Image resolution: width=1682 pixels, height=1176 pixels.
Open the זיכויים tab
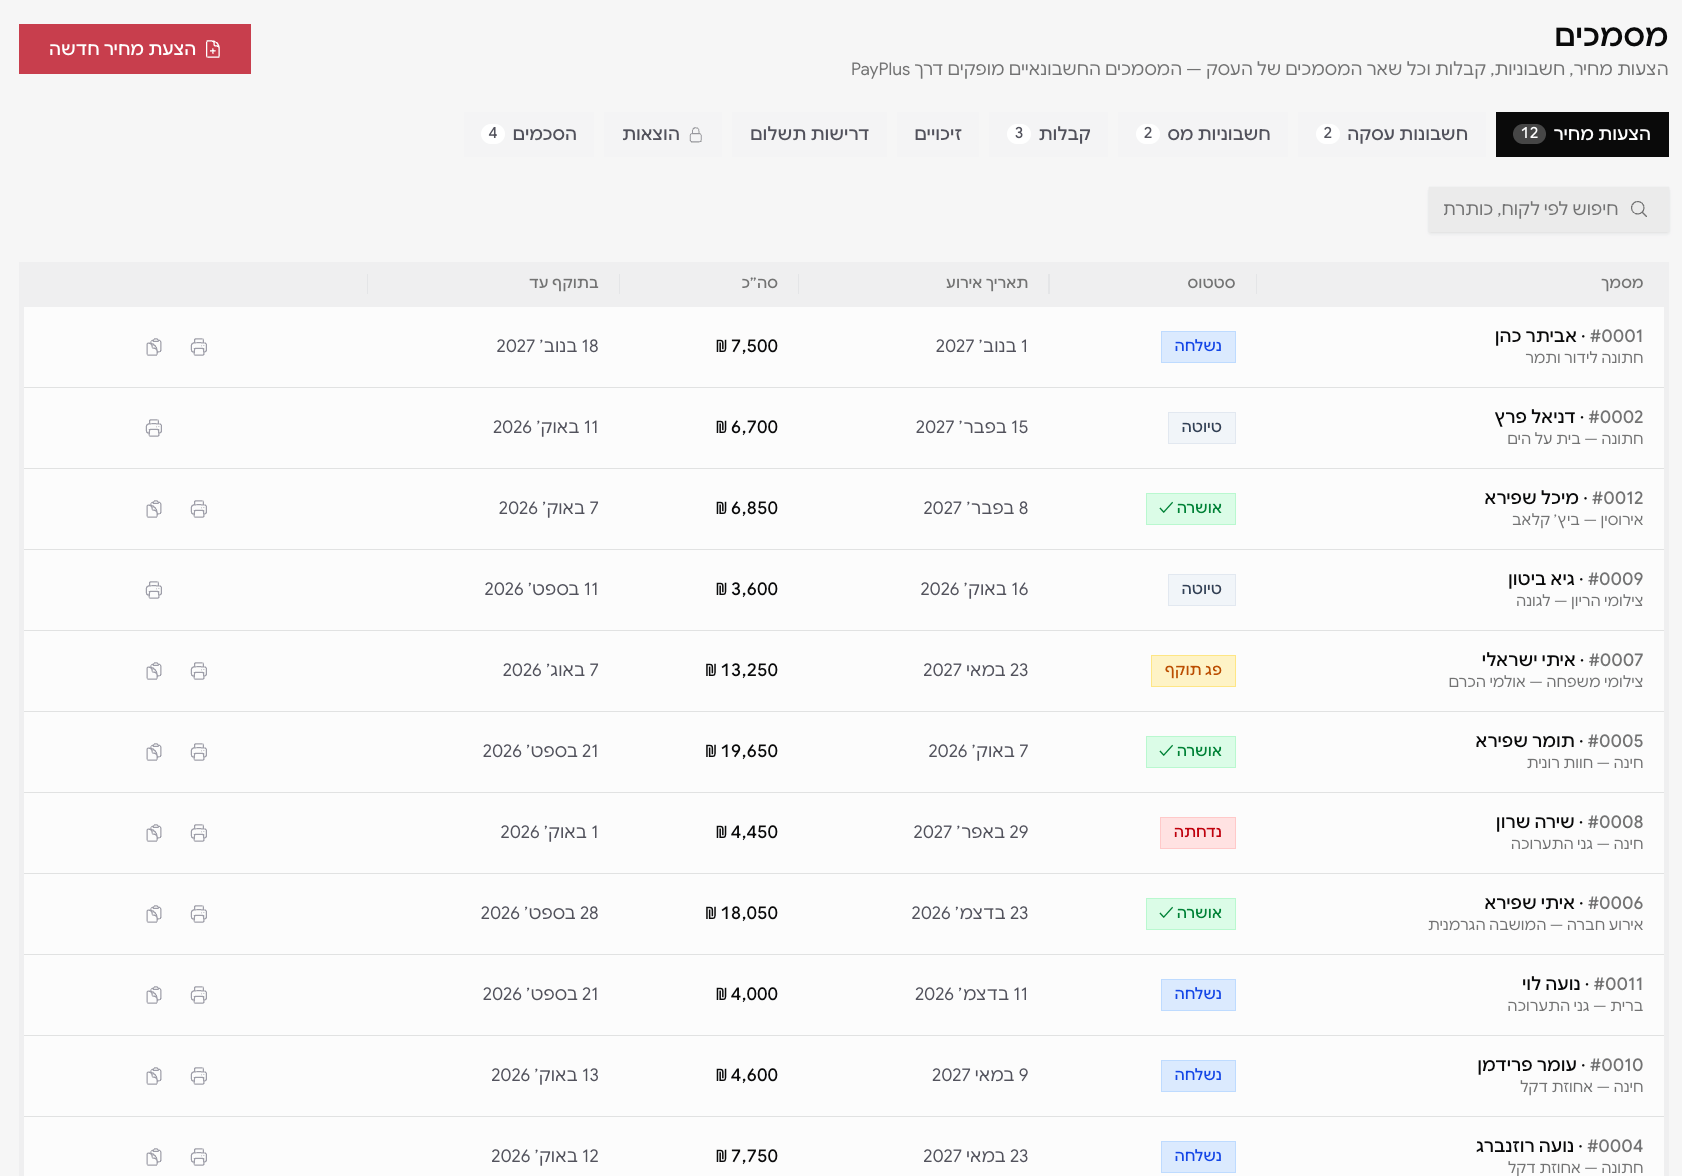click(938, 134)
